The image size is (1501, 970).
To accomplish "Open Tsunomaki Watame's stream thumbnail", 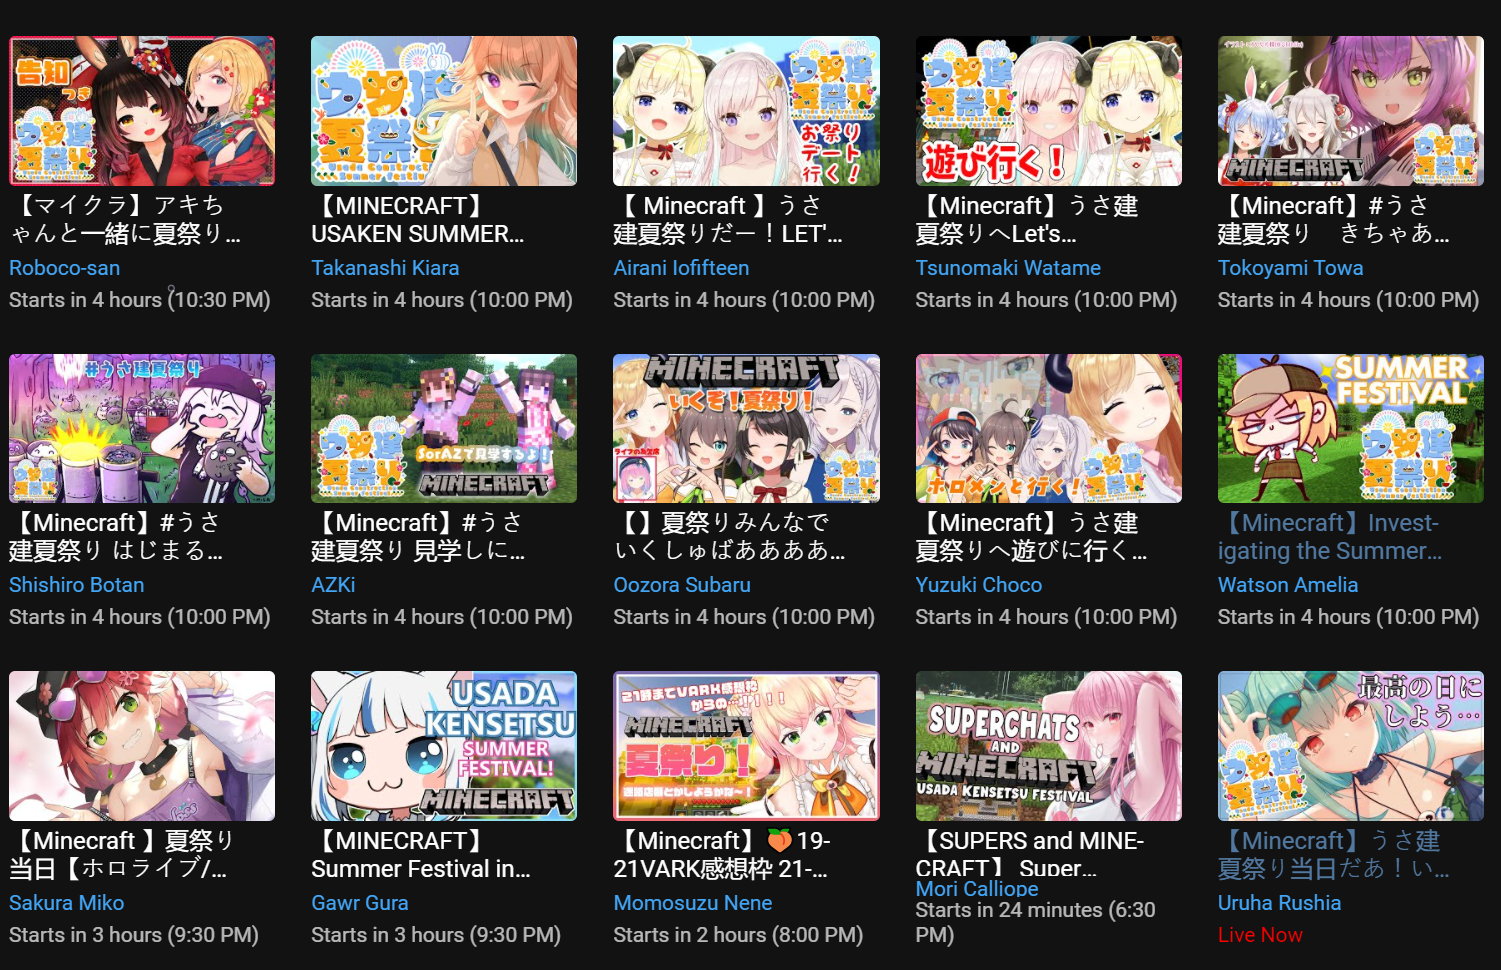I will pyautogui.click(x=1048, y=111).
